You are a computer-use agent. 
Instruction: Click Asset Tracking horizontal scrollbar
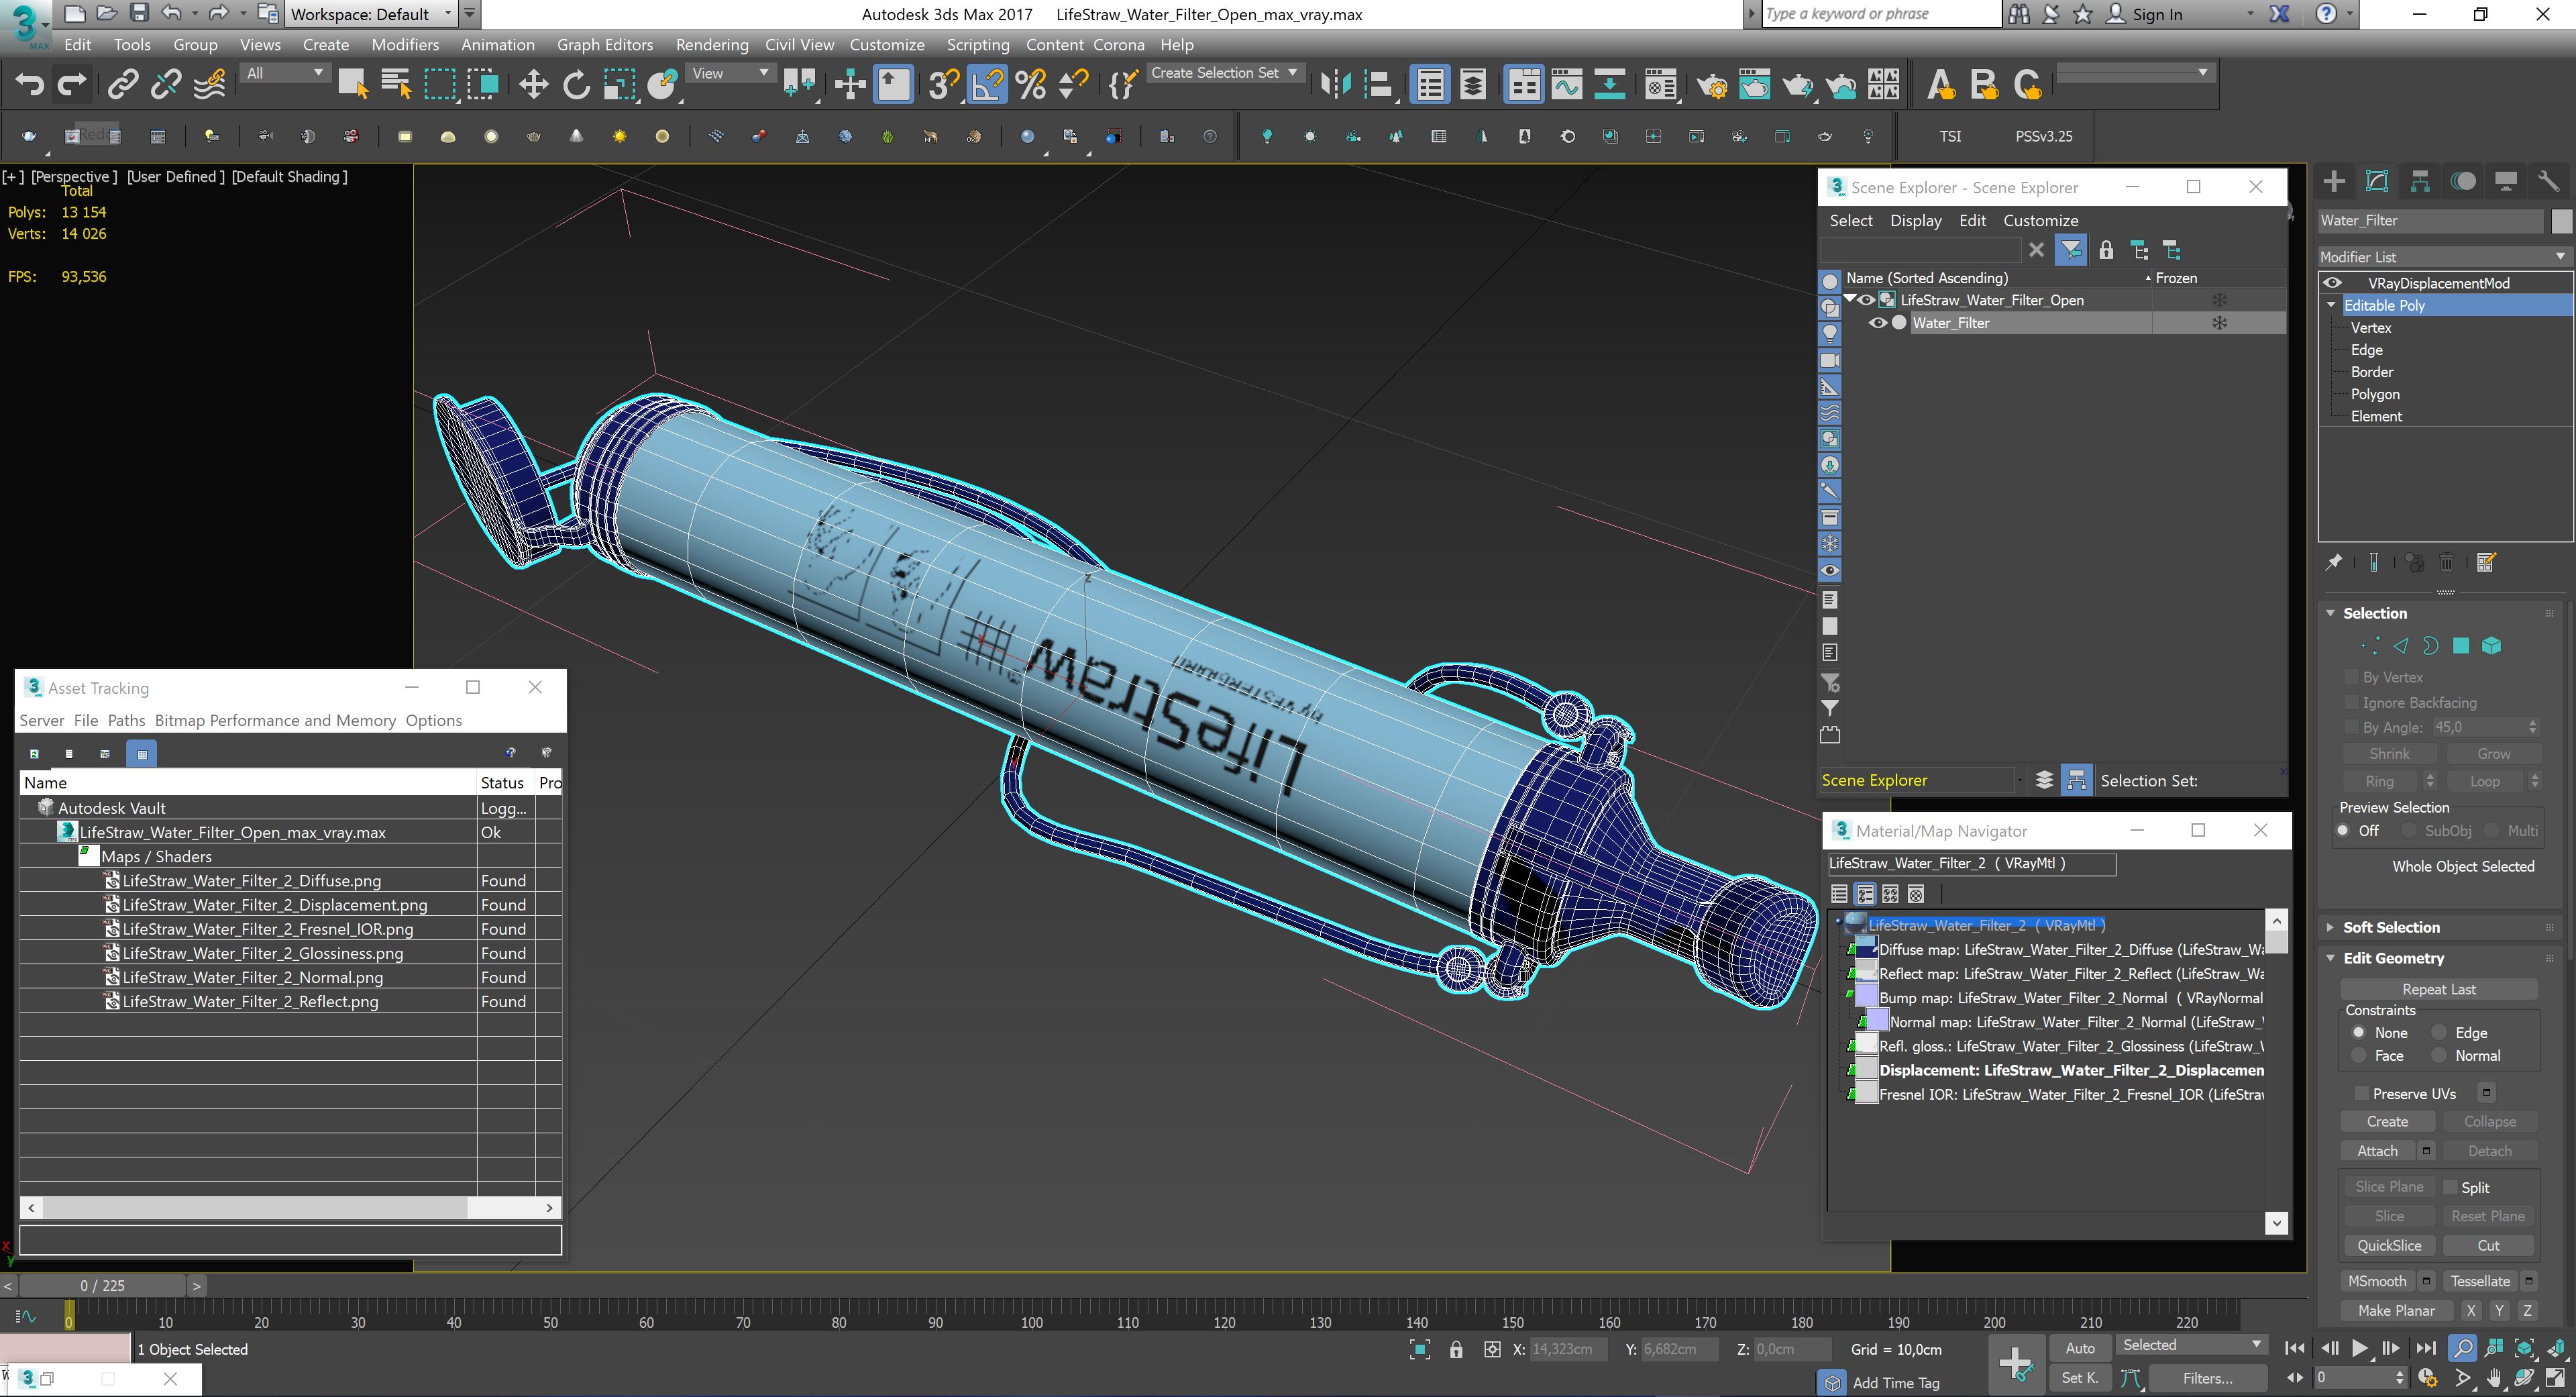(255, 1207)
